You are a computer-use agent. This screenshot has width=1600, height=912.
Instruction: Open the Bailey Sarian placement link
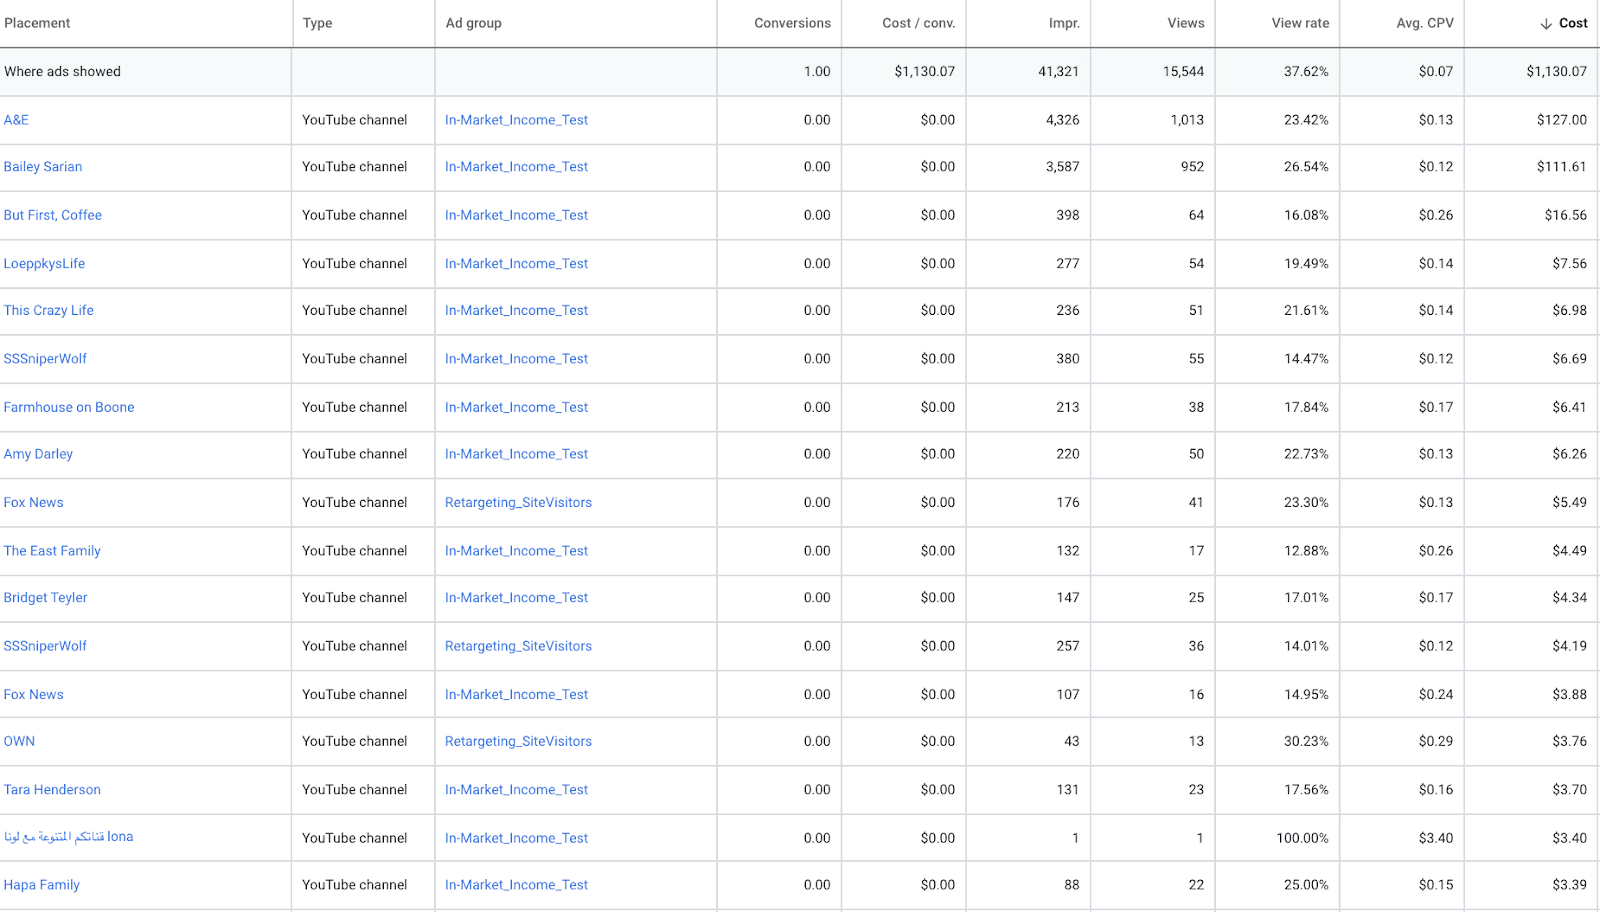43,167
